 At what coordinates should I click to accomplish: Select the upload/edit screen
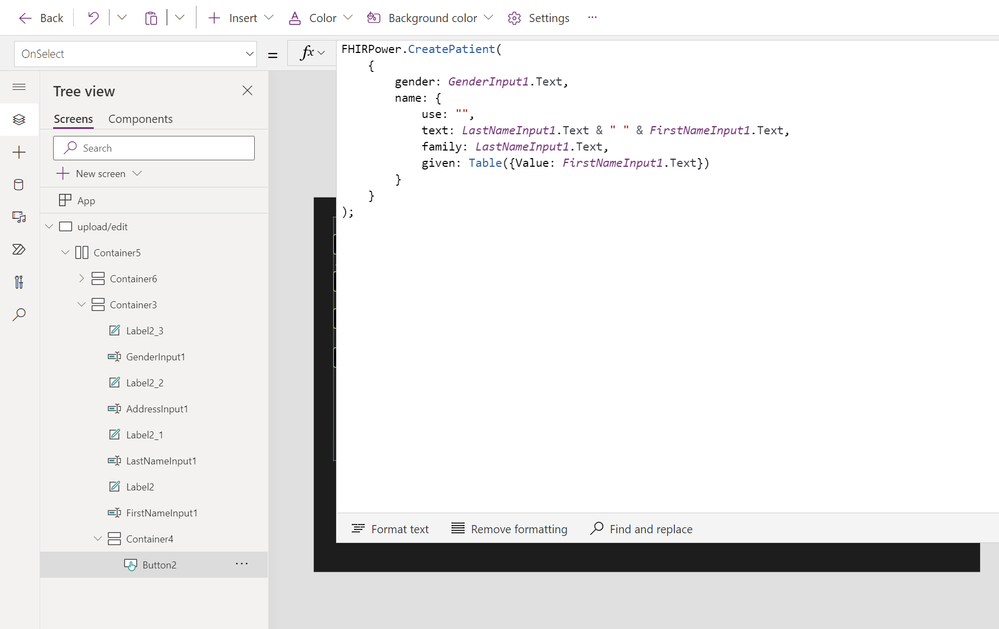[102, 227]
